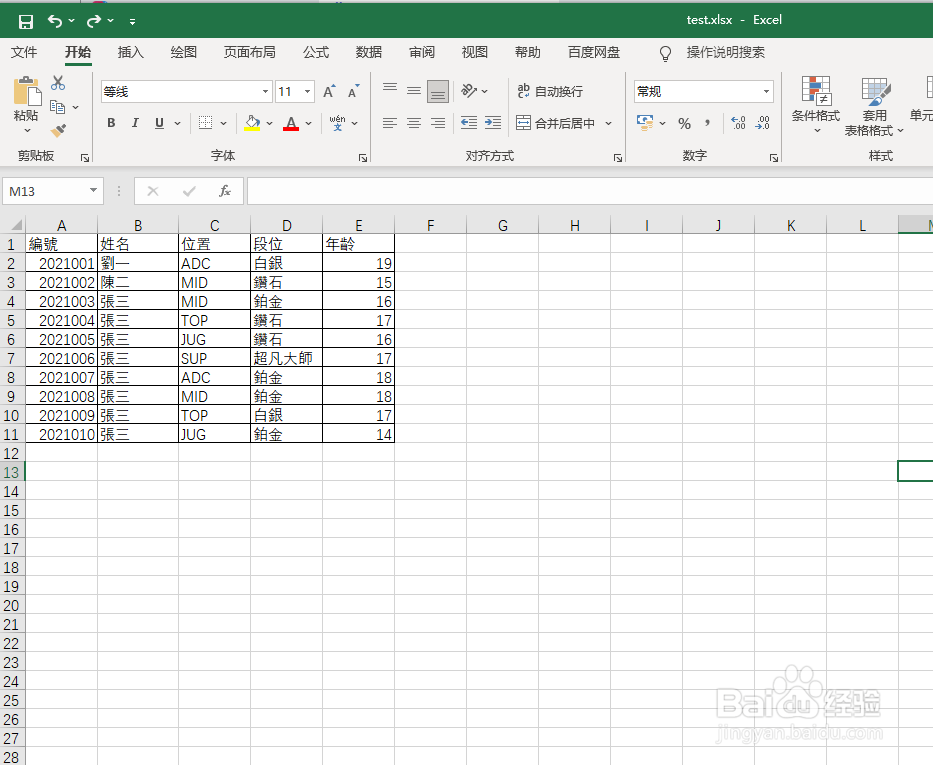Screen dimensions: 933x765
Task: Click Increase Decimal icon
Action: (738, 123)
